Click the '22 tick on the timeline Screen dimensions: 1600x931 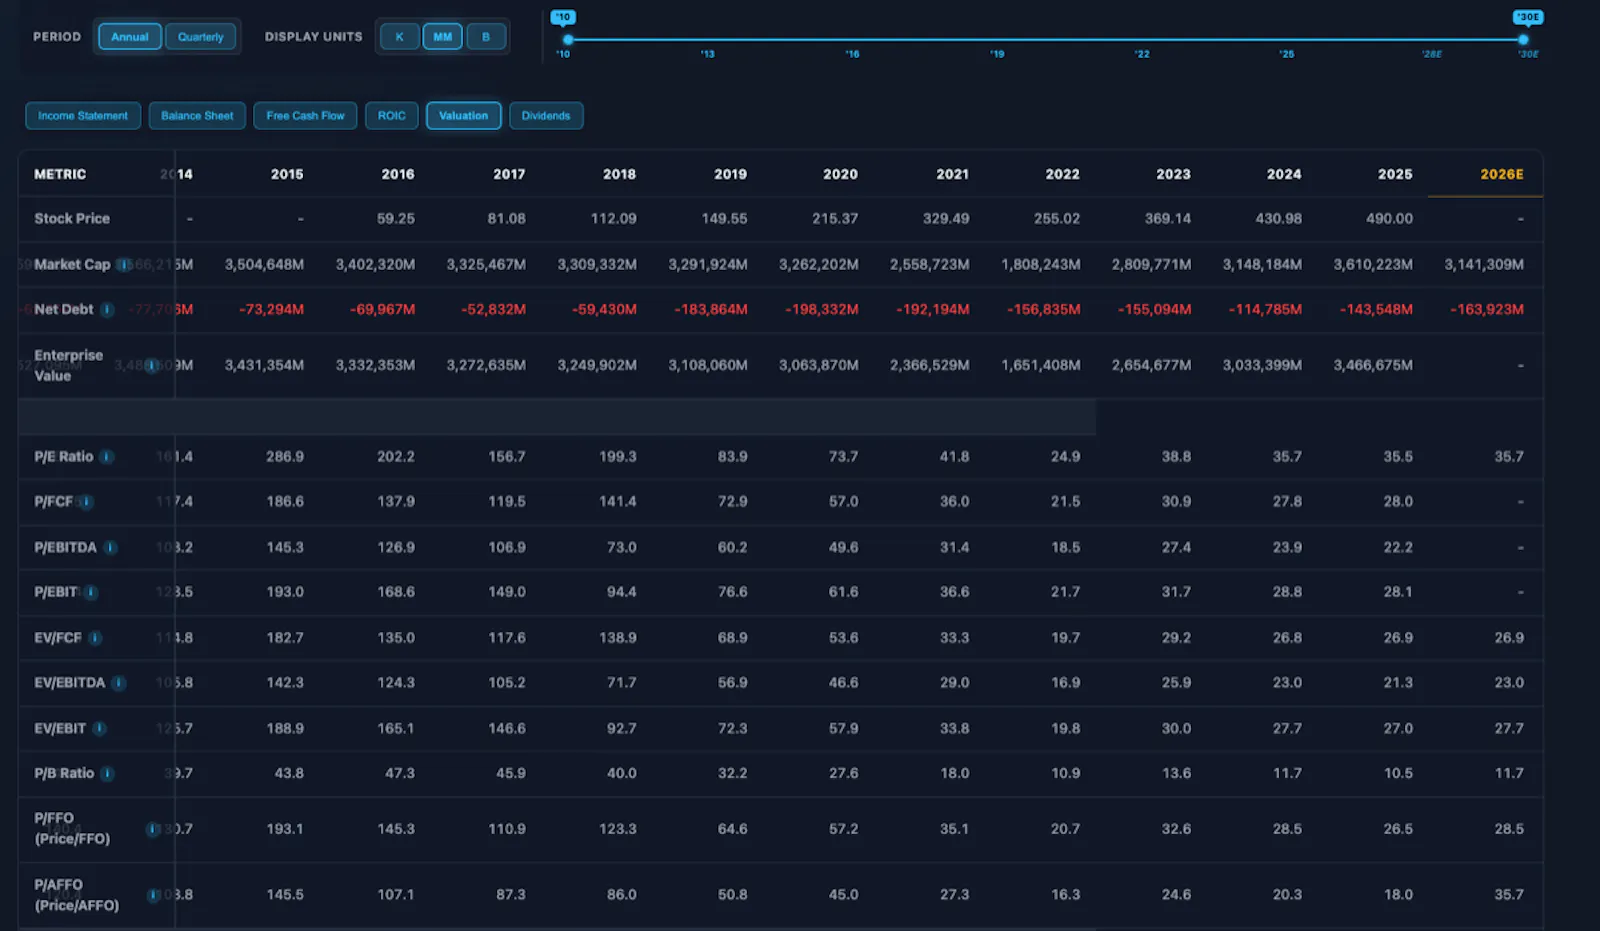1142,54
